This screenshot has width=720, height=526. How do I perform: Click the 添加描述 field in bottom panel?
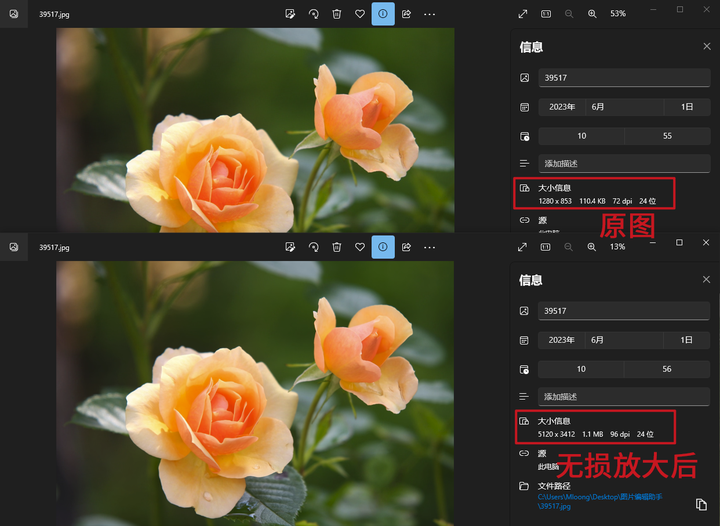tap(624, 397)
